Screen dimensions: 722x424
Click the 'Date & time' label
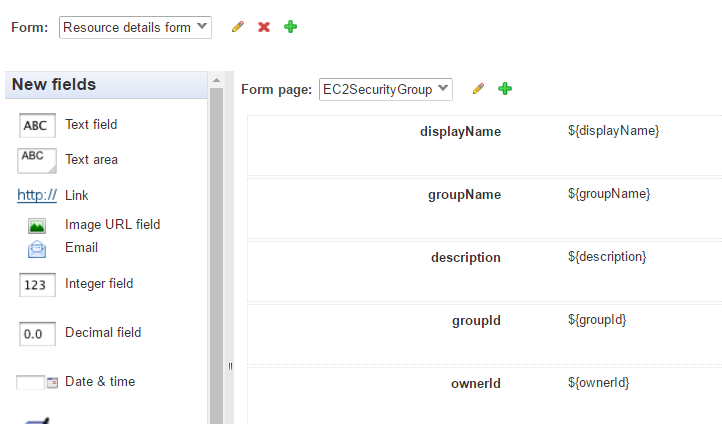click(x=100, y=381)
